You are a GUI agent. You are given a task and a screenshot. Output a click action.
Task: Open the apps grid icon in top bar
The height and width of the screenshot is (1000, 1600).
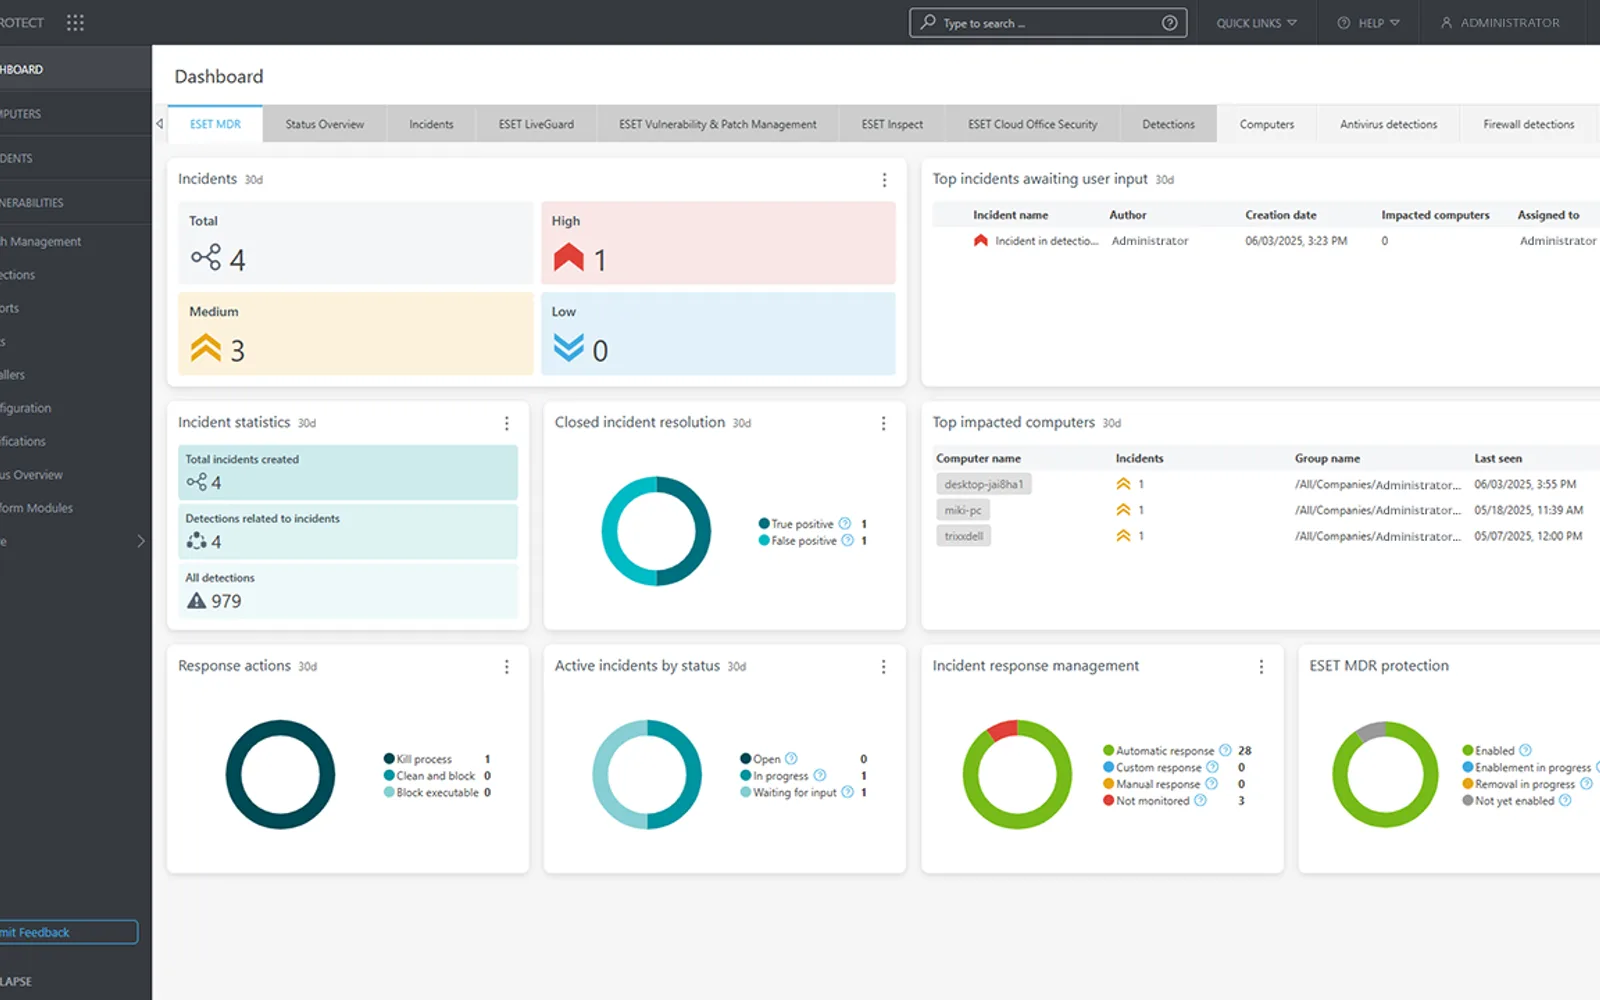tap(75, 22)
